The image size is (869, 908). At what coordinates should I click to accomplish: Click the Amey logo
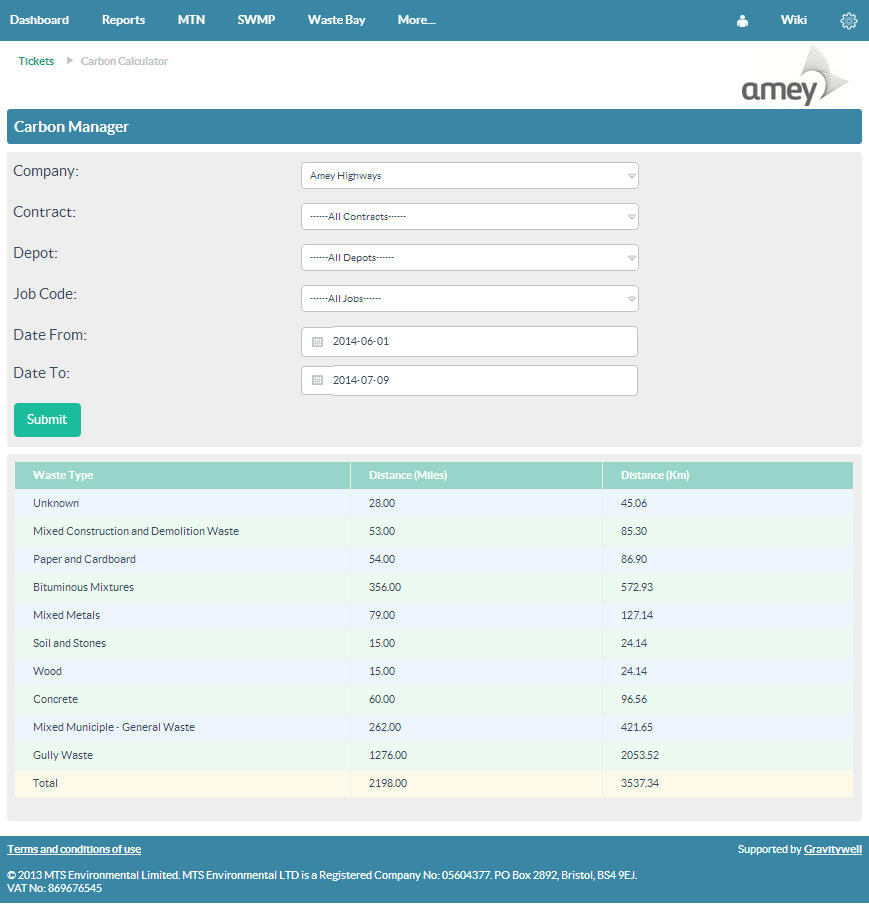[x=795, y=78]
